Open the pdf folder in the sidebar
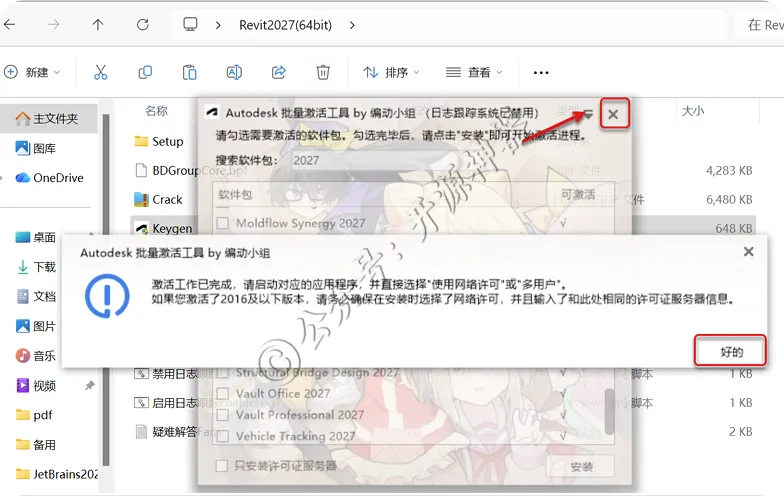This screenshot has width=784, height=496. [x=34, y=415]
